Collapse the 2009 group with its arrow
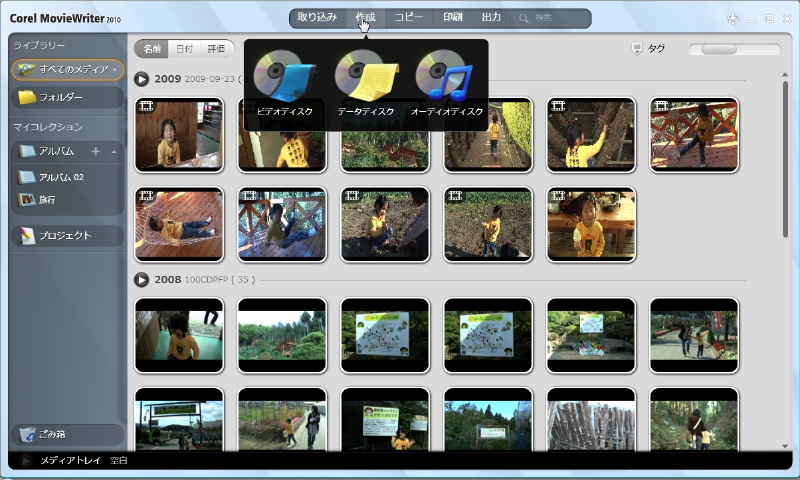The image size is (800, 480). click(142, 78)
